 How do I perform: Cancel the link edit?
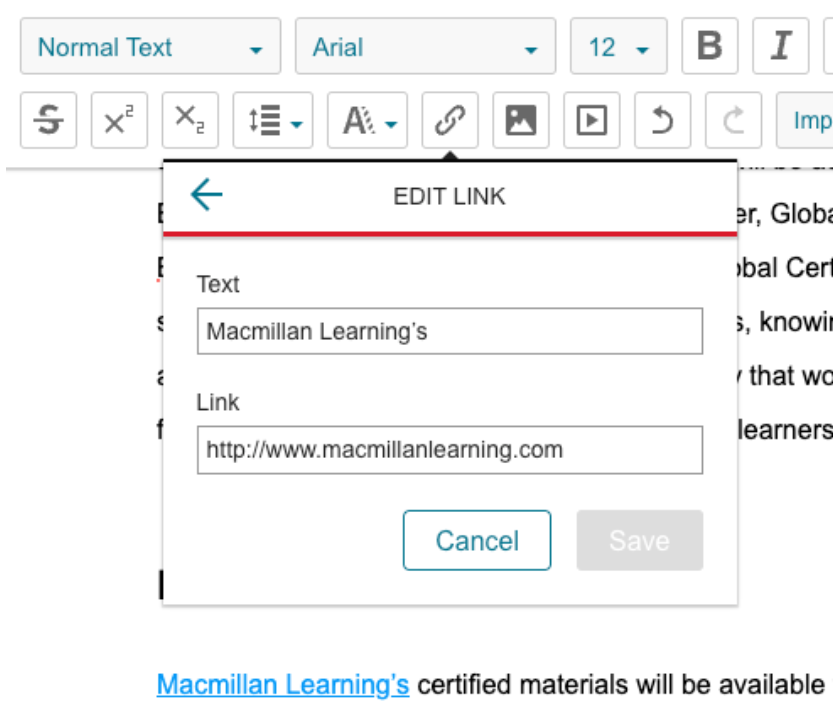(x=477, y=540)
